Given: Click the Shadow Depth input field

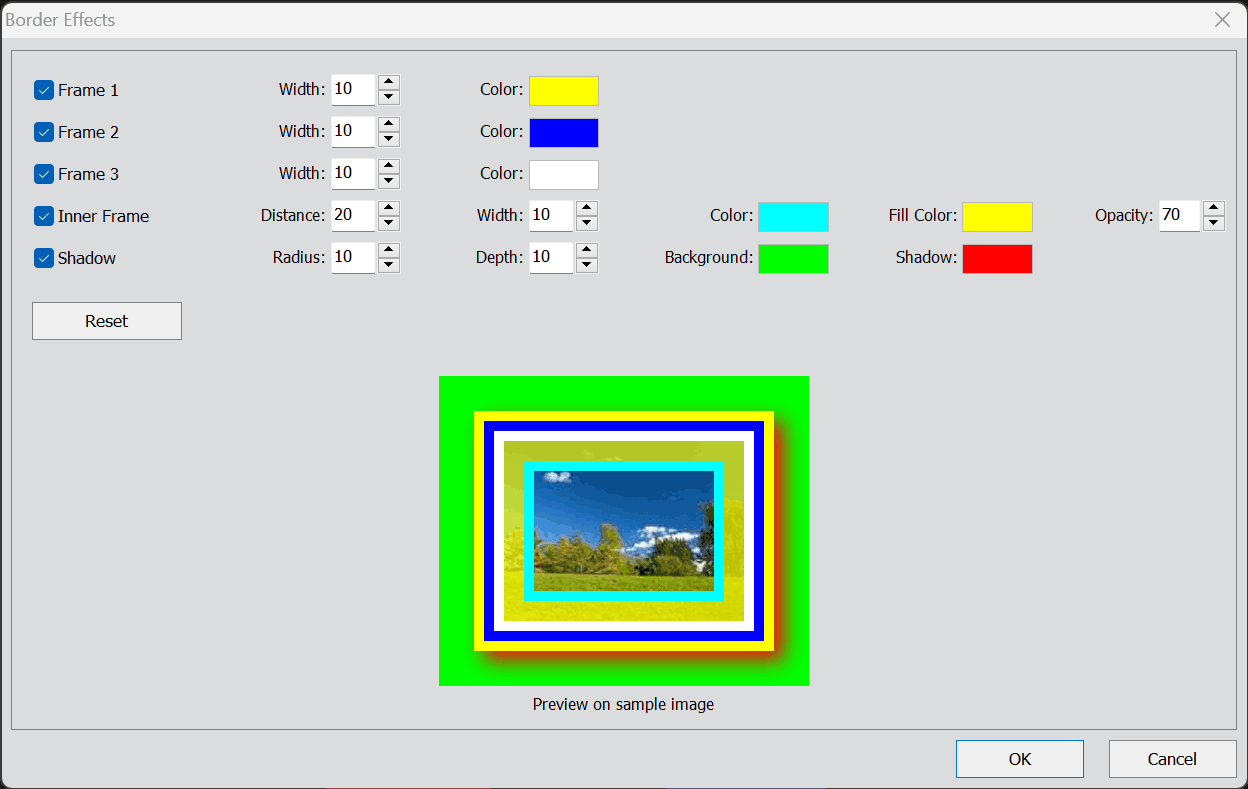Looking at the screenshot, I should (552, 258).
